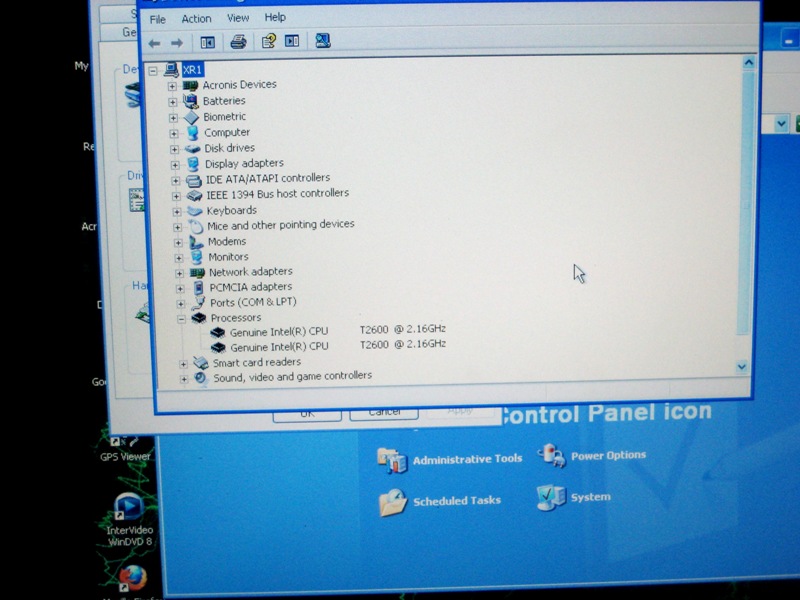Expand the Display adapters node

click(x=175, y=165)
